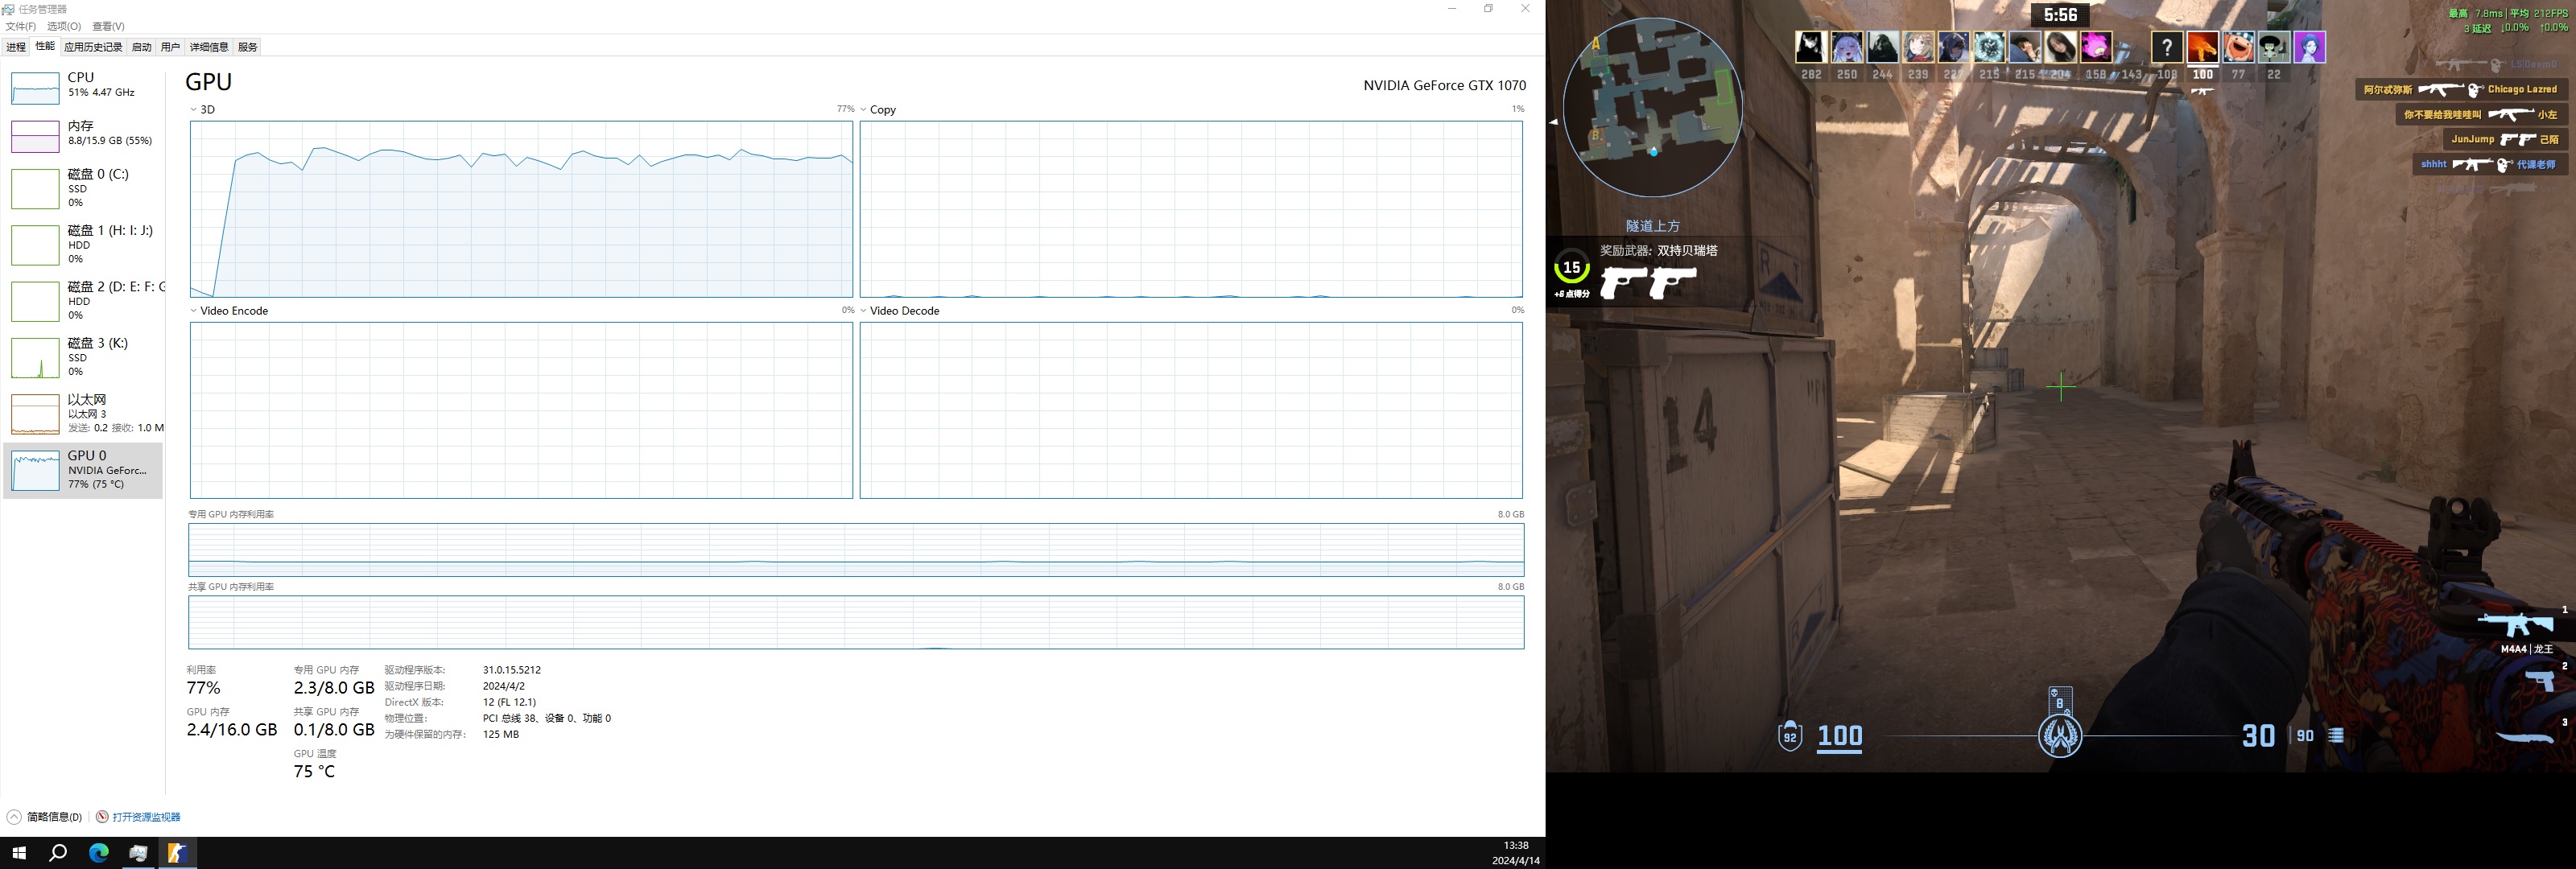Click the shhht kill feed entry

pos(2490,165)
